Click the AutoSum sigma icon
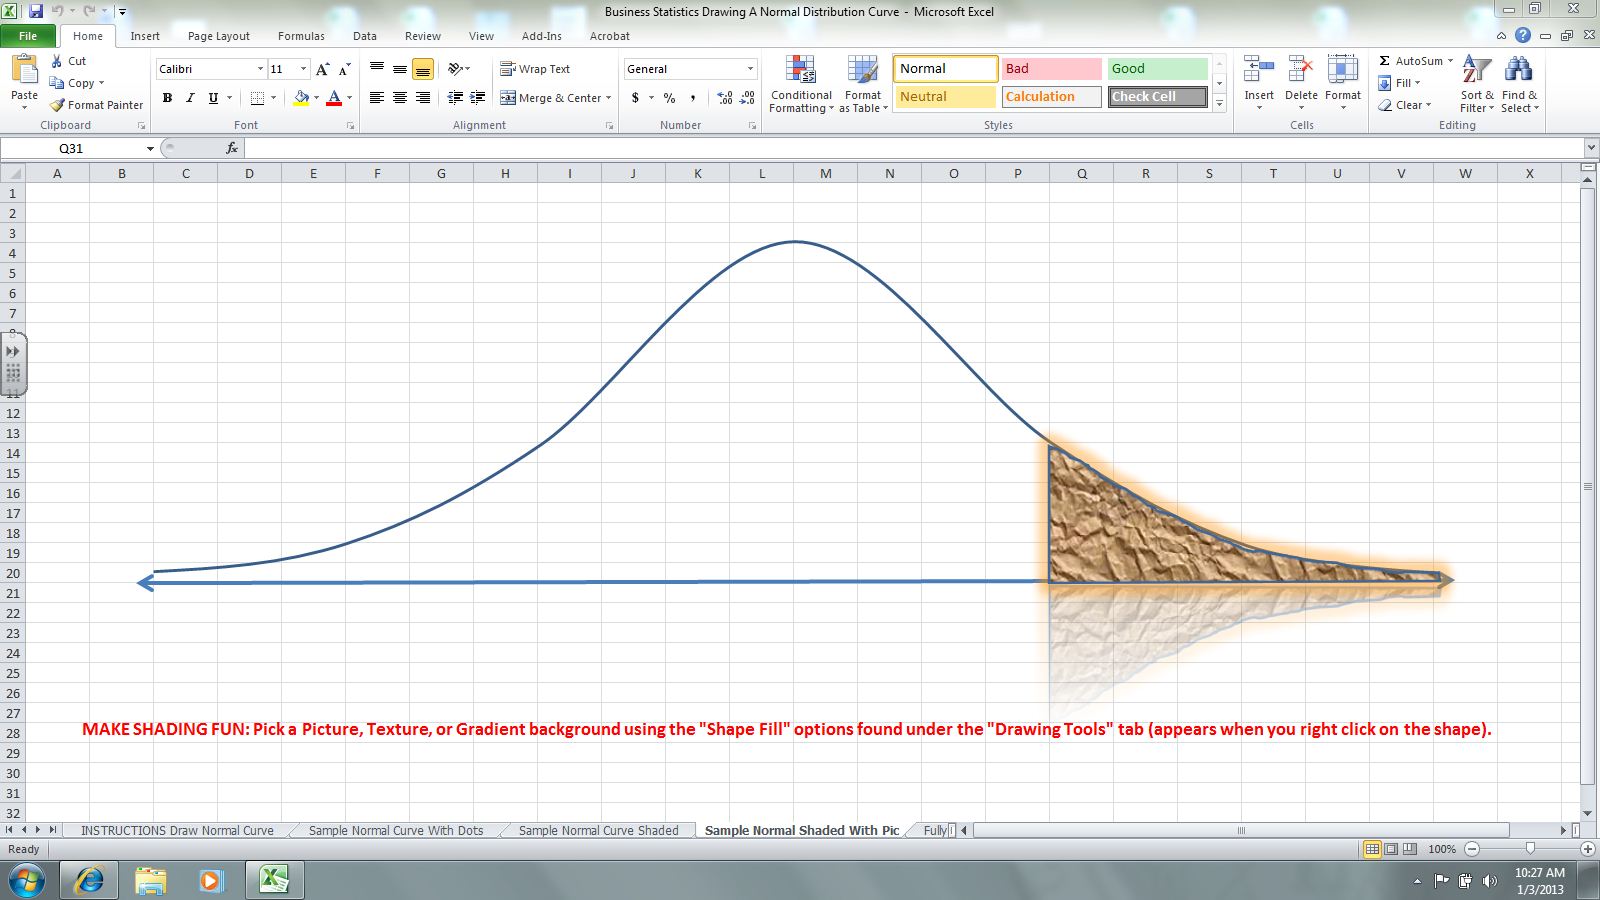Image resolution: width=1600 pixels, height=900 pixels. (1385, 61)
